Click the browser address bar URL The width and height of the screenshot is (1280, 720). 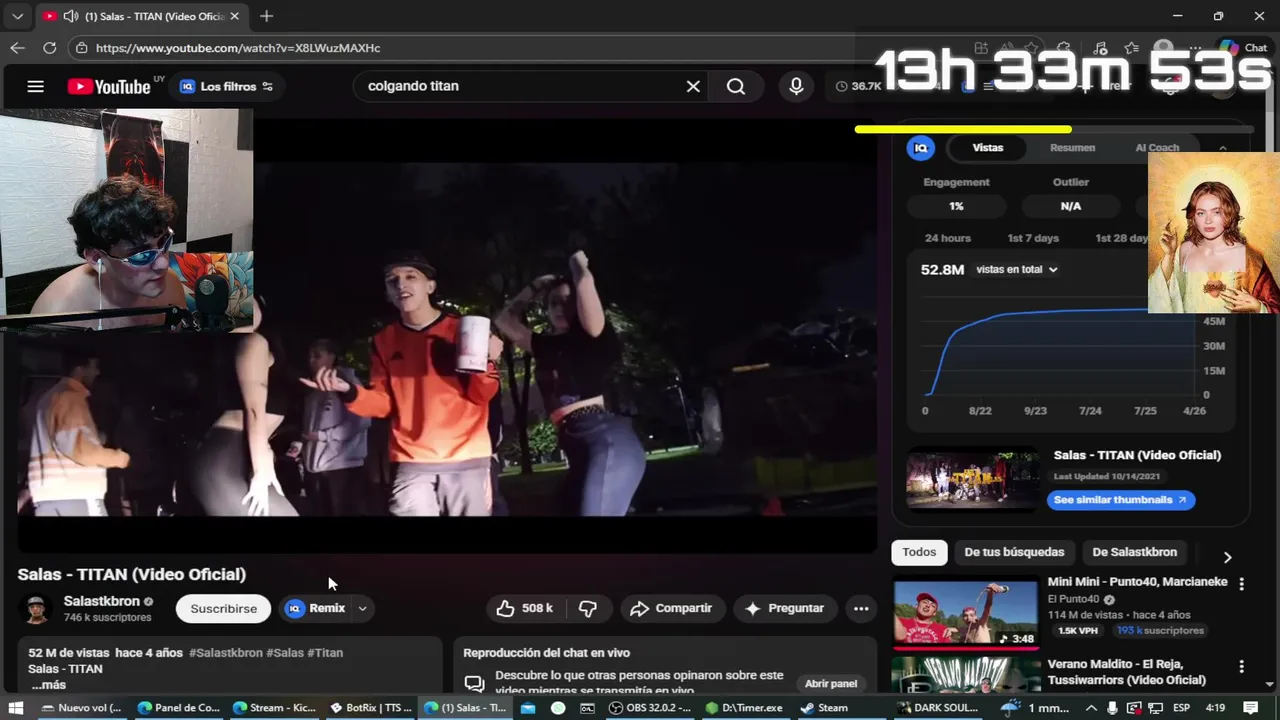(238, 48)
